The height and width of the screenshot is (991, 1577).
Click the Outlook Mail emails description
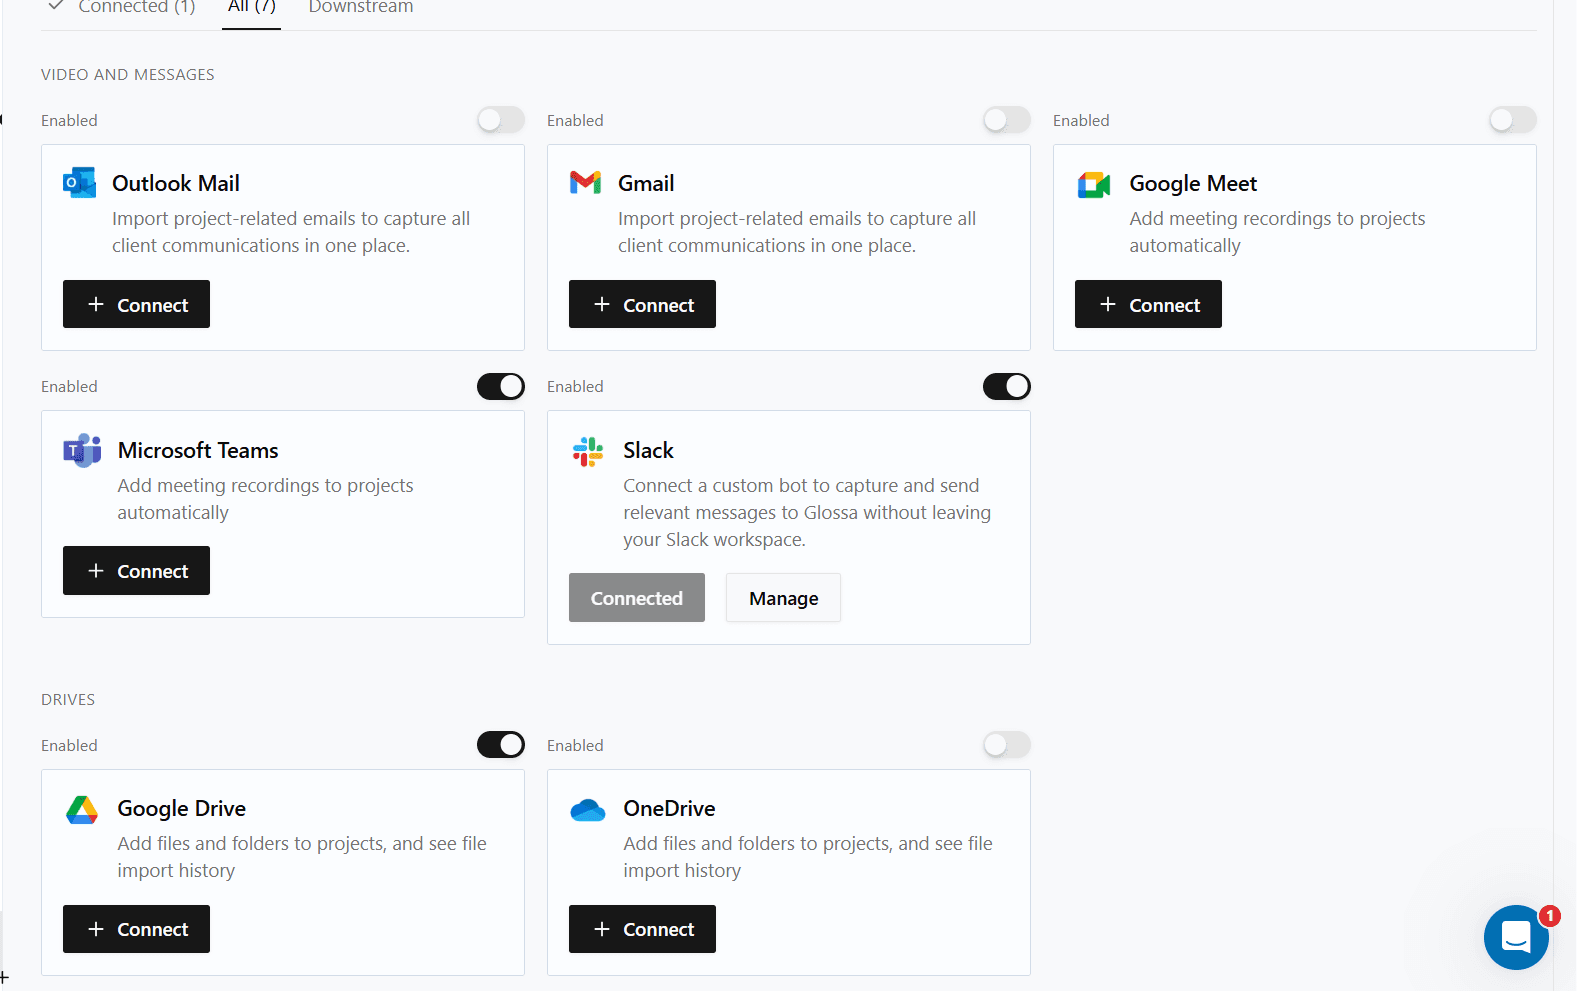point(291,232)
